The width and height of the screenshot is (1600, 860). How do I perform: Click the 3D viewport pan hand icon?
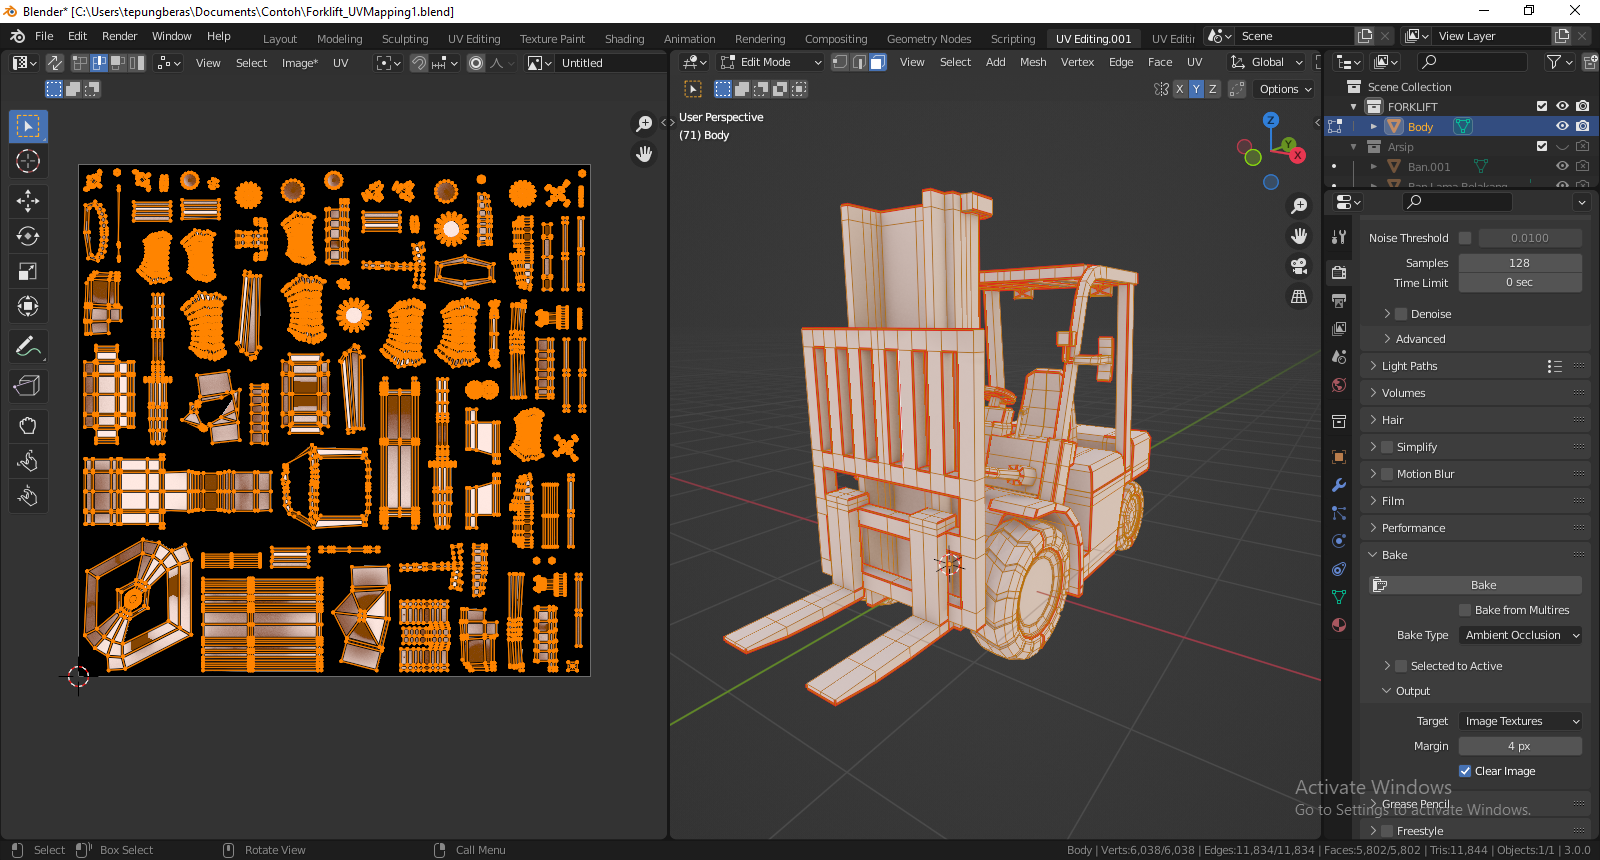1299,236
